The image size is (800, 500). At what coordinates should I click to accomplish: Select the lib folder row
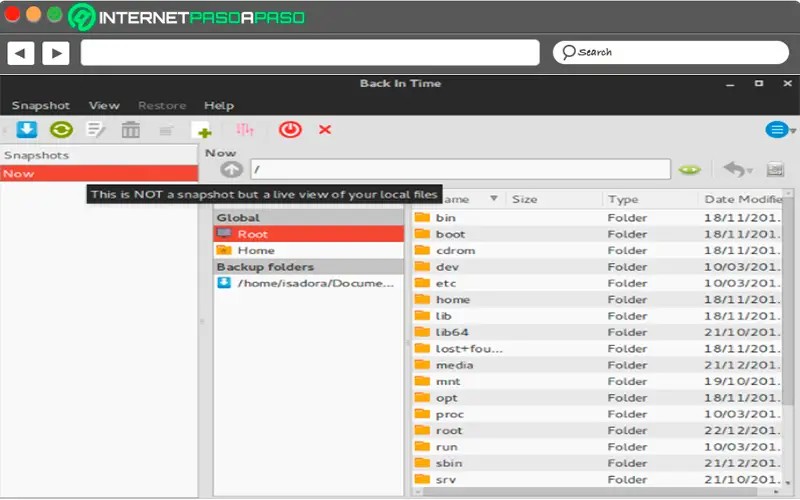[x=597, y=316]
